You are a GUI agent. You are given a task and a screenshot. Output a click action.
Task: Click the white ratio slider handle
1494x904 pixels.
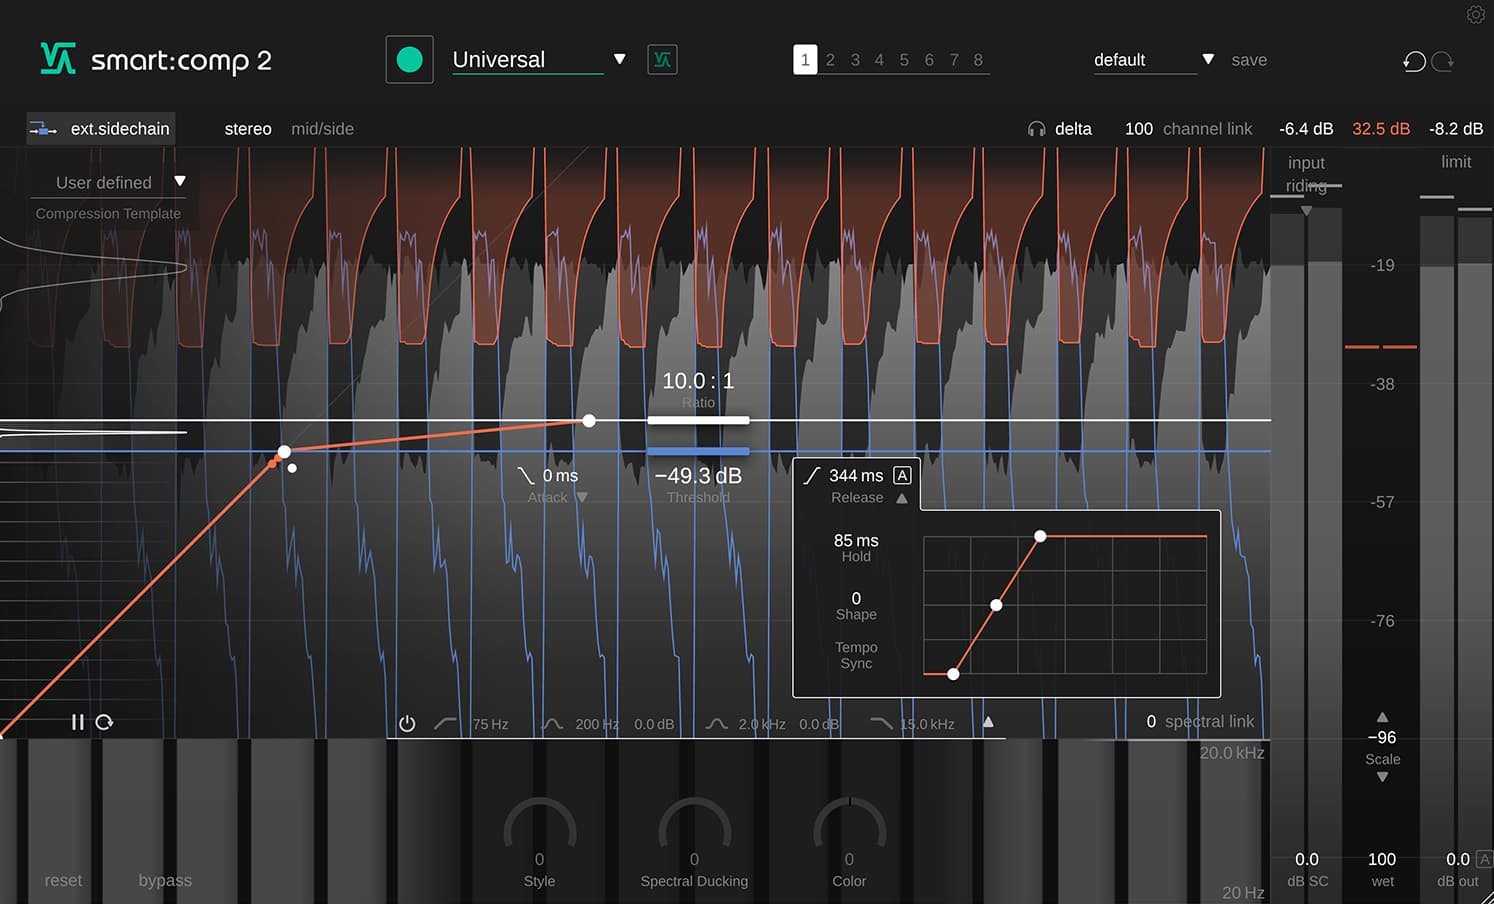pyautogui.click(x=698, y=421)
